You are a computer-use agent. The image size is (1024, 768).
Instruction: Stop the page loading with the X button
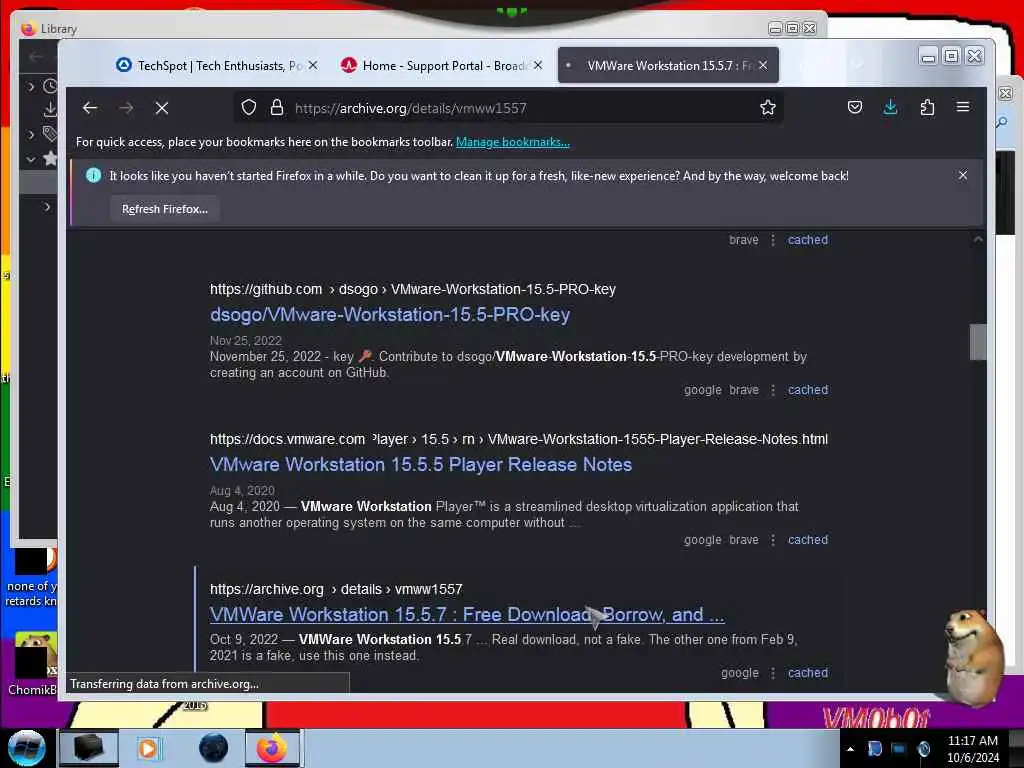click(x=162, y=108)
